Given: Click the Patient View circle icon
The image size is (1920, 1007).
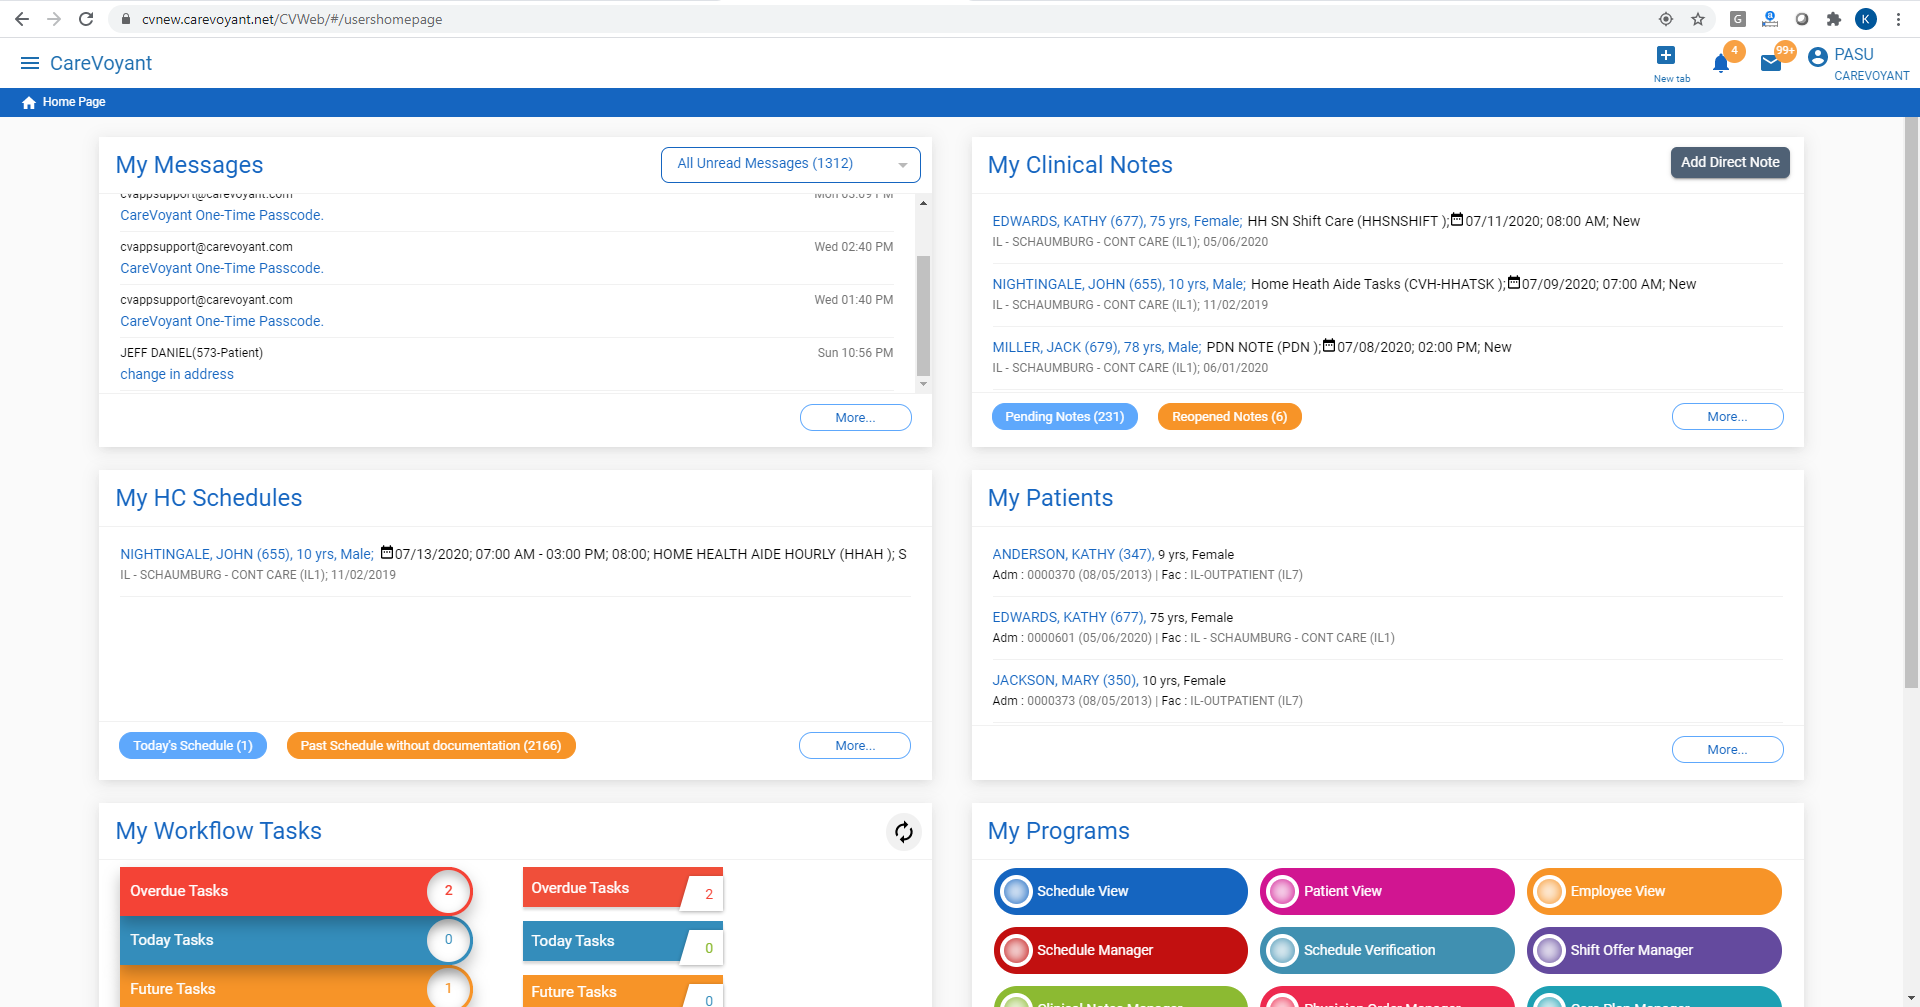Looking at the screenshot, I should click(x=1283, y=891).
